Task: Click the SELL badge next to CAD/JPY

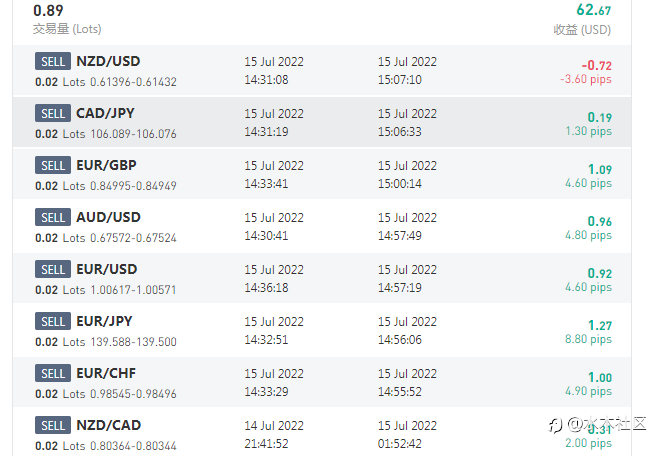Action: click(x=52, y=113)
